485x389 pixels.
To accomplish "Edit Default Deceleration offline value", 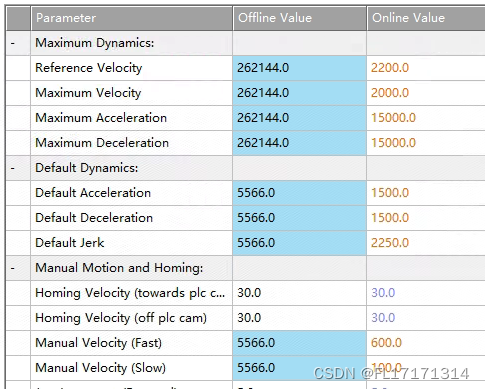I will click(300, 218).
